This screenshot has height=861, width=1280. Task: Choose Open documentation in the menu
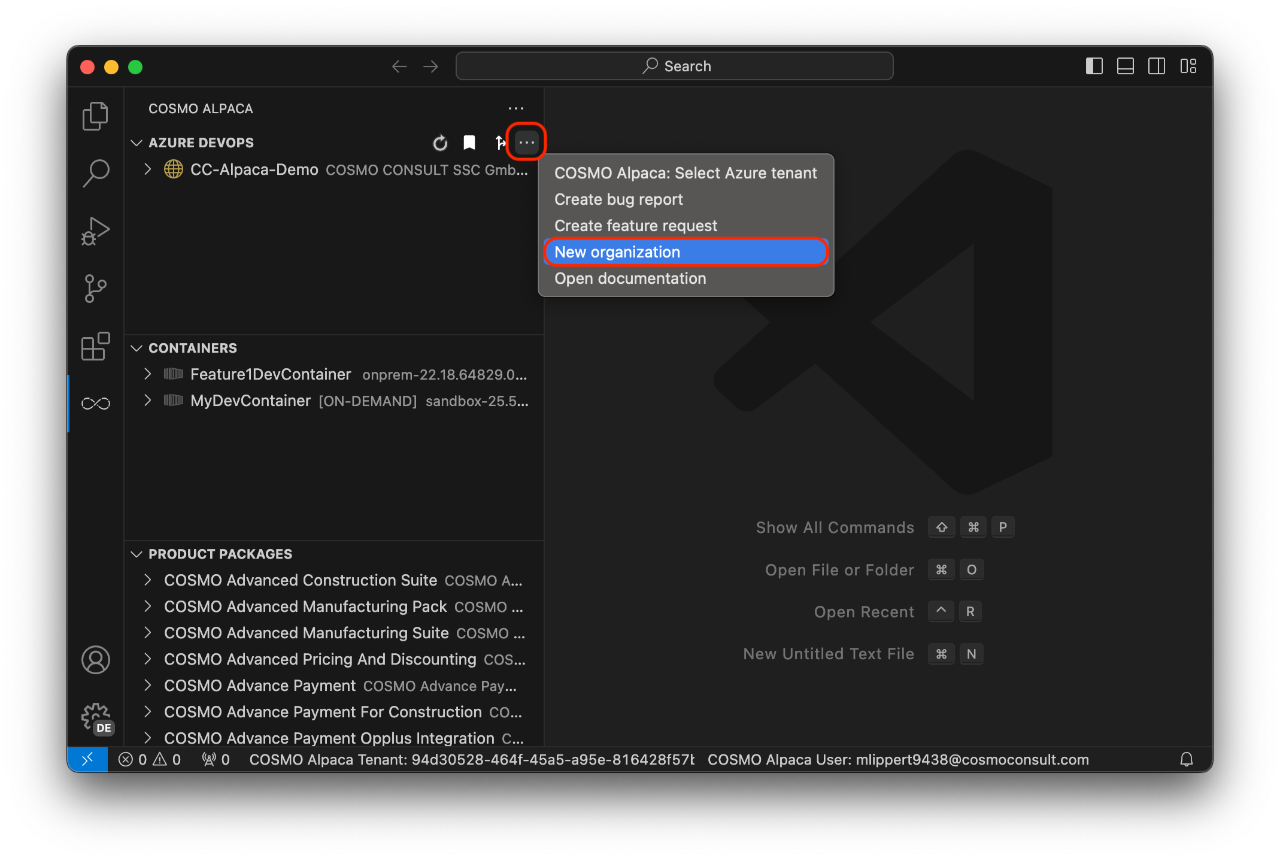coord(630,278)
